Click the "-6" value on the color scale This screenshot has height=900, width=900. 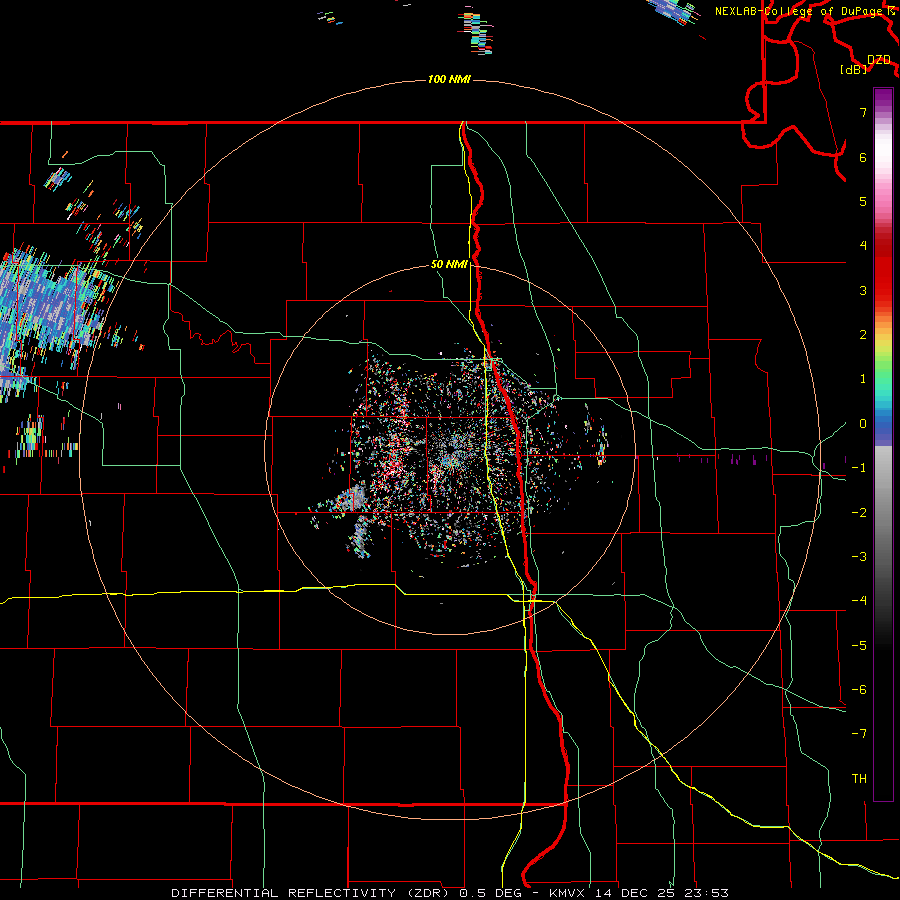(x=859, y=690)
